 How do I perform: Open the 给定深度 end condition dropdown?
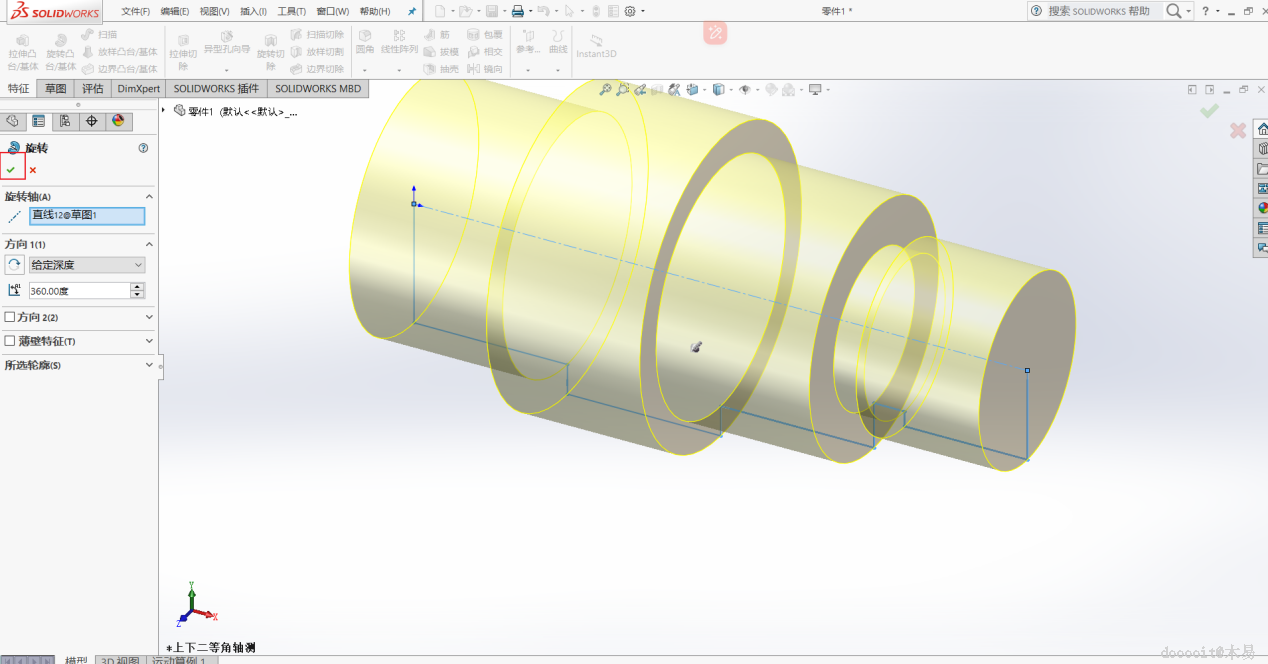(x=87, y=265)
